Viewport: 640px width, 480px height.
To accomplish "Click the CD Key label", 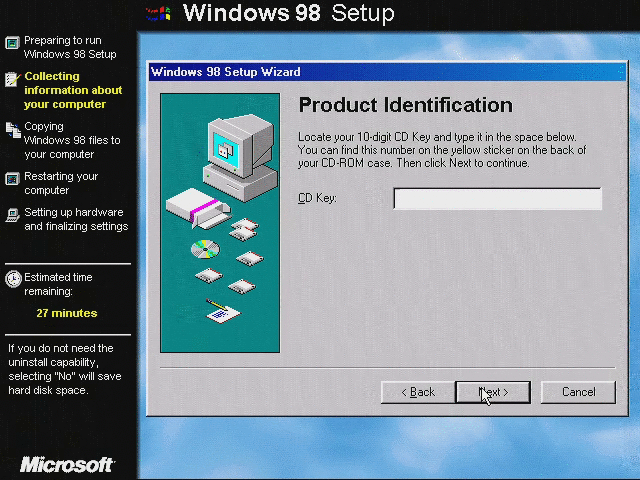I will pyautogui.click(x=317, y=198).
